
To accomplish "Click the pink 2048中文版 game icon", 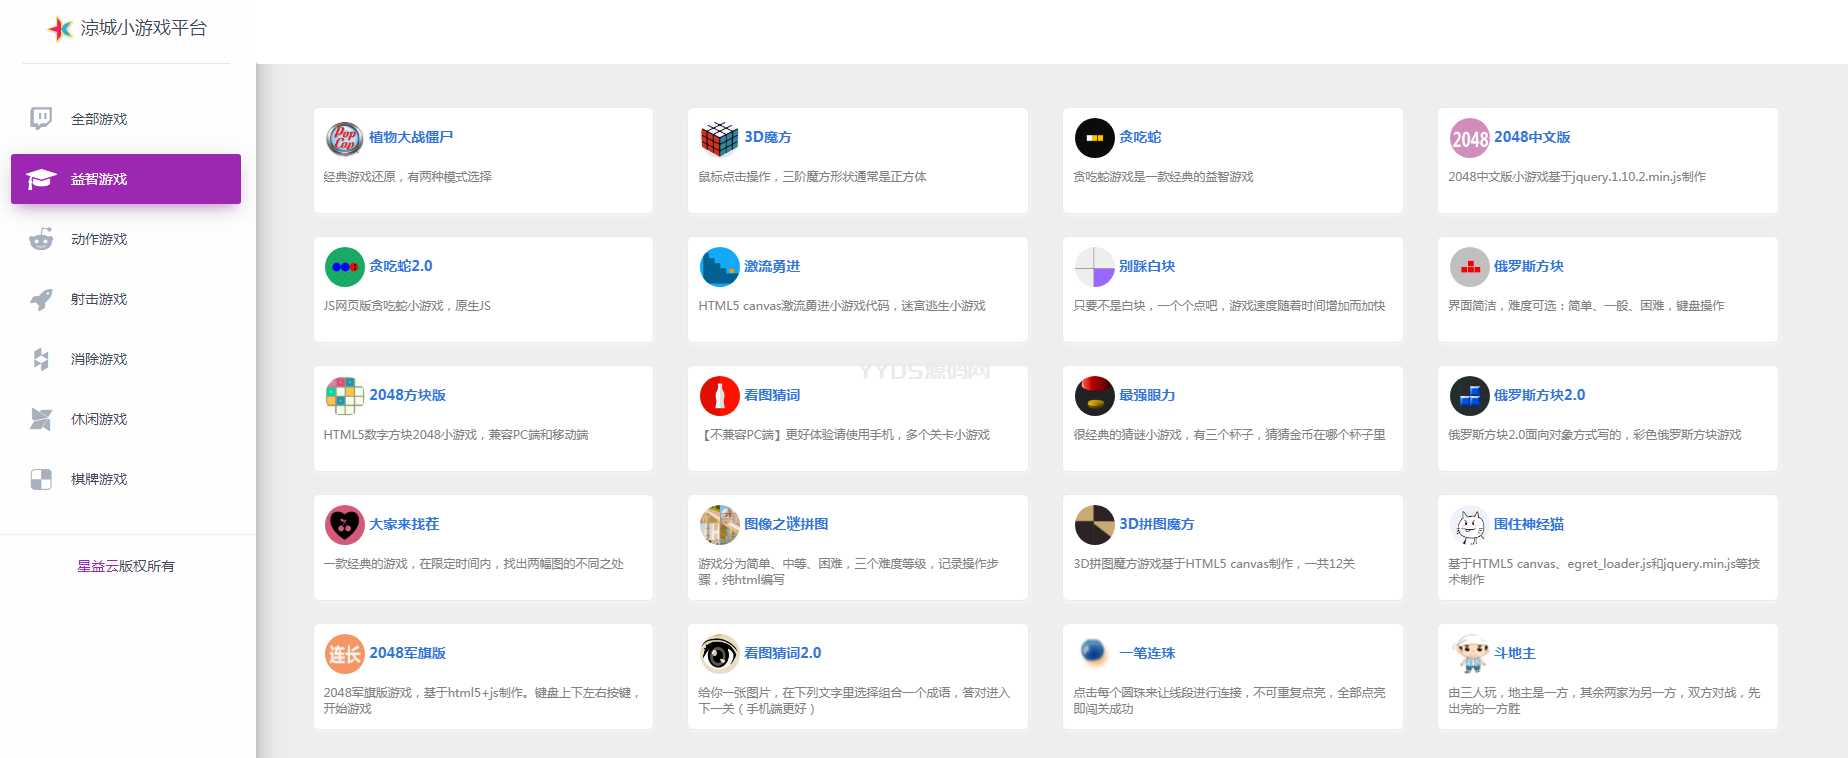I will coord(1469,139).
